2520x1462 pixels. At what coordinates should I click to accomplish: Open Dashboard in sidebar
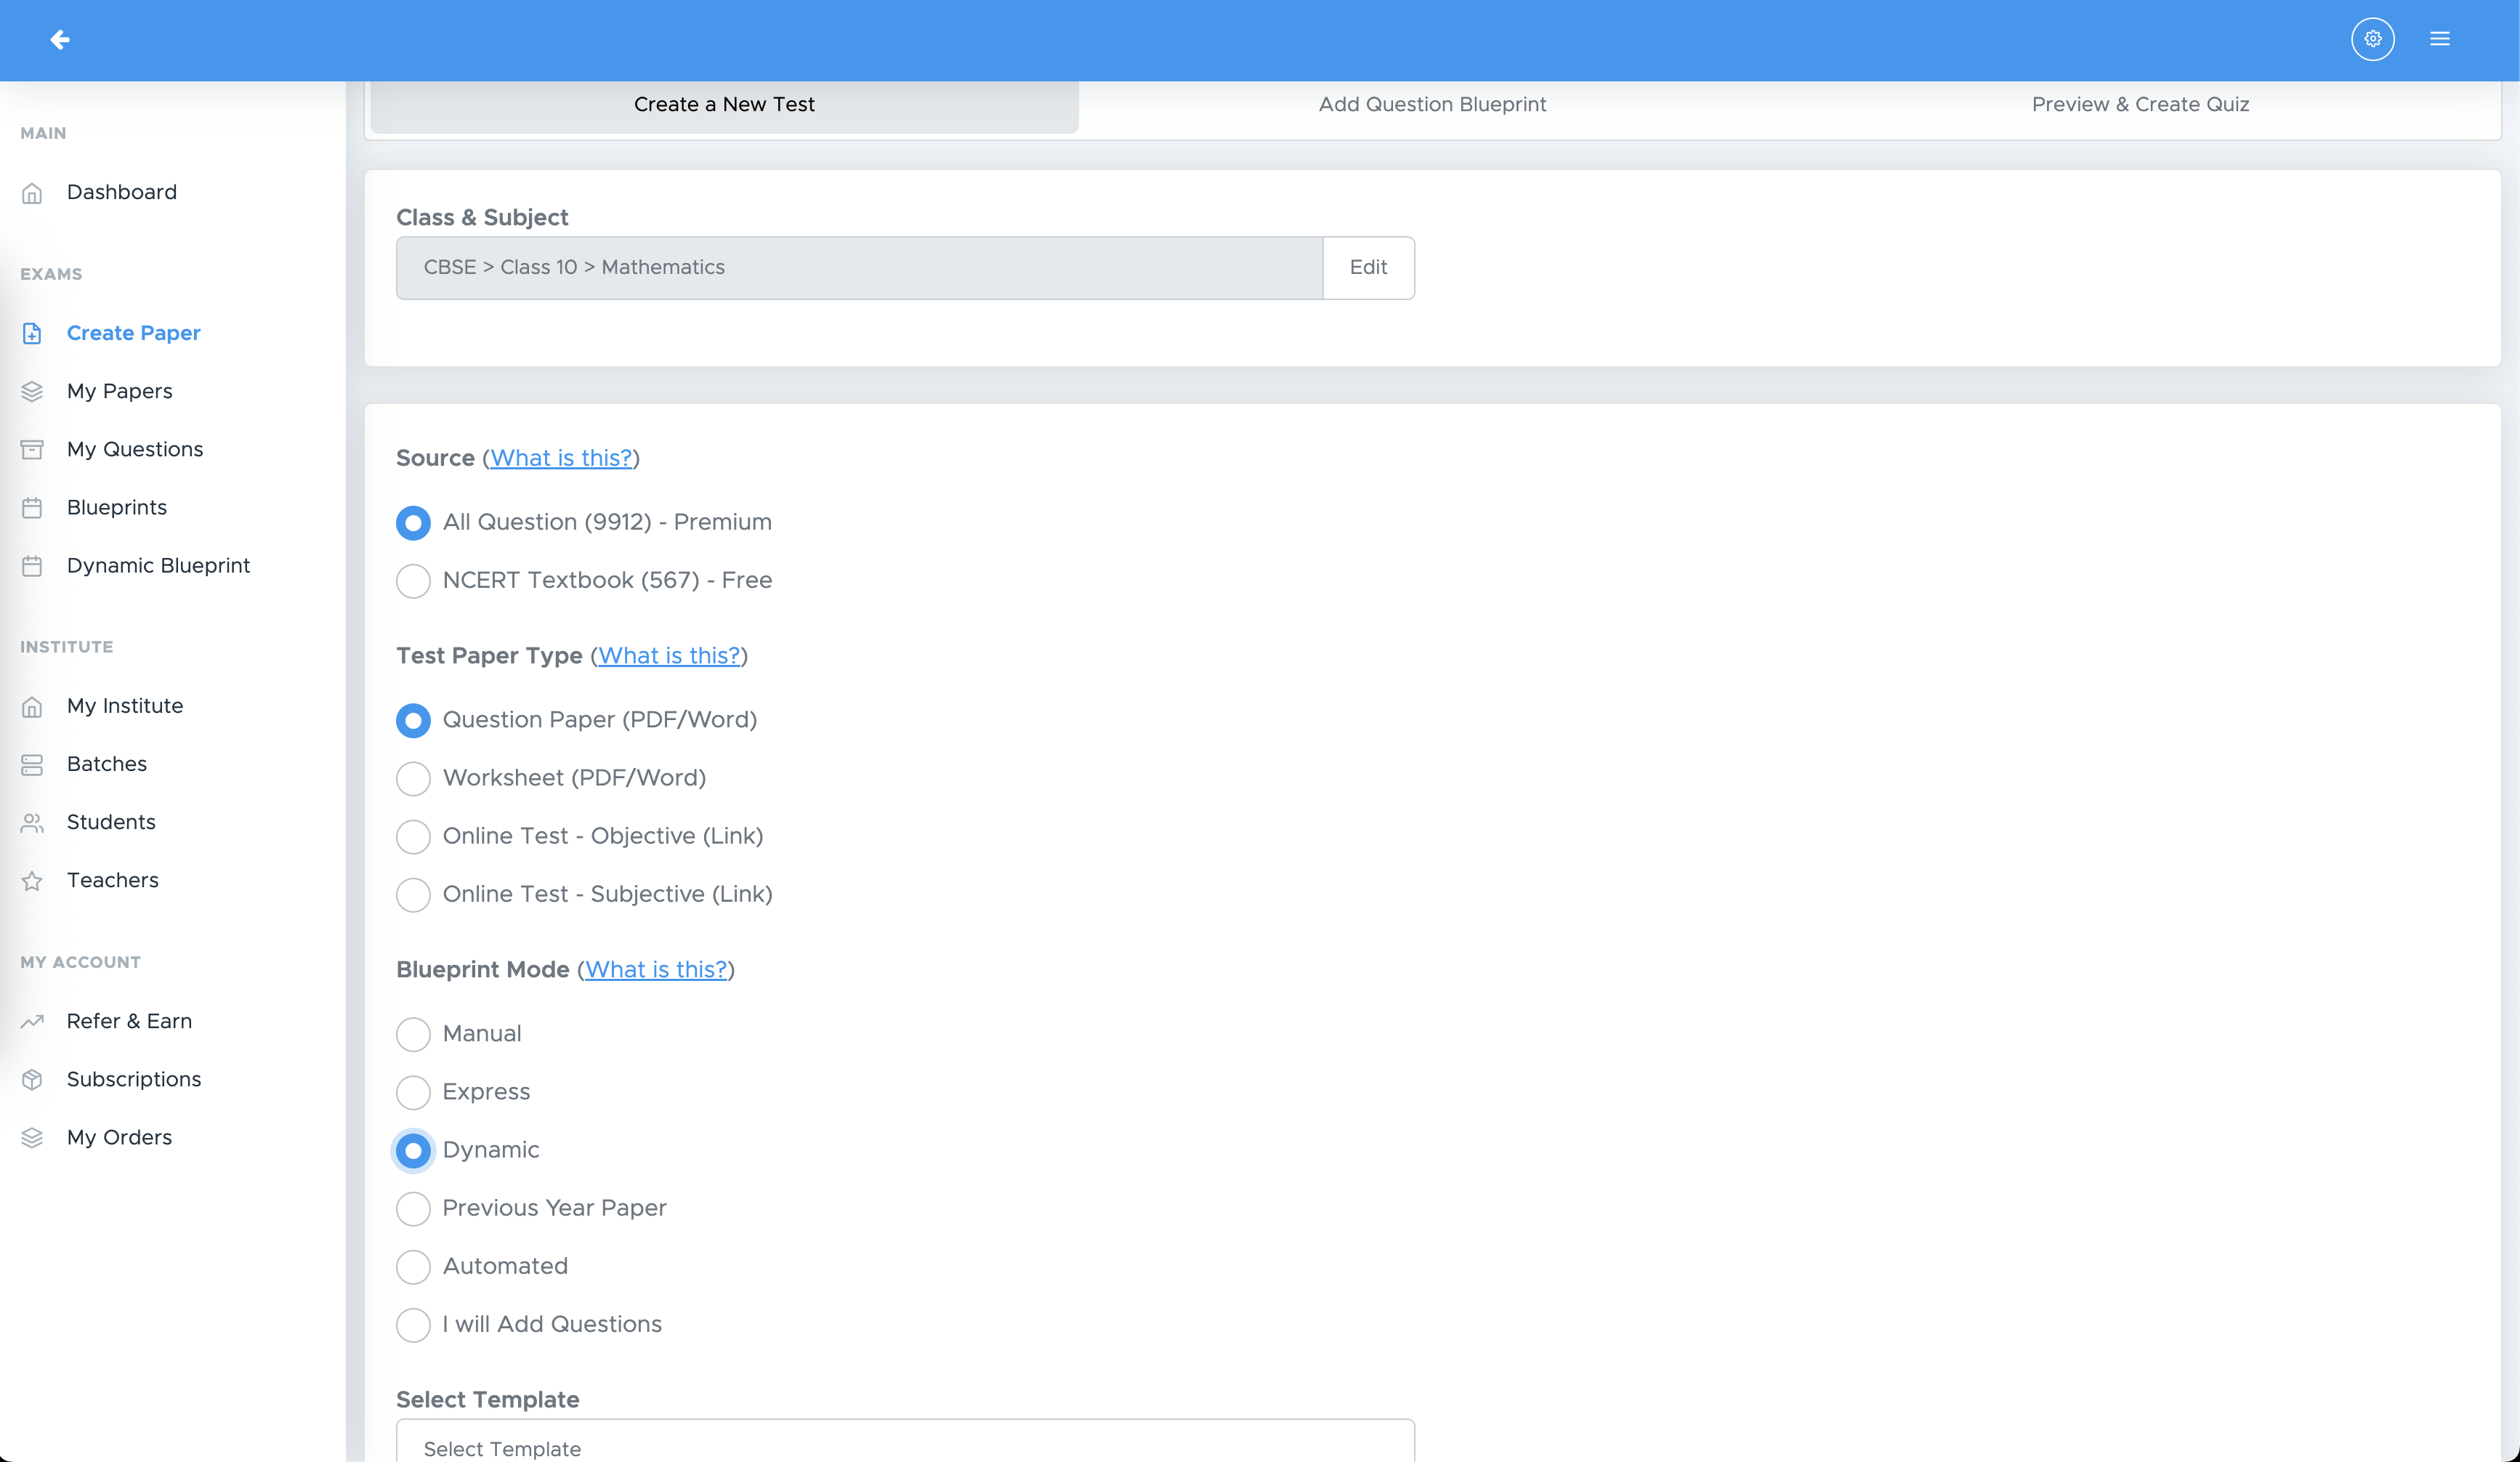(121, 192)
